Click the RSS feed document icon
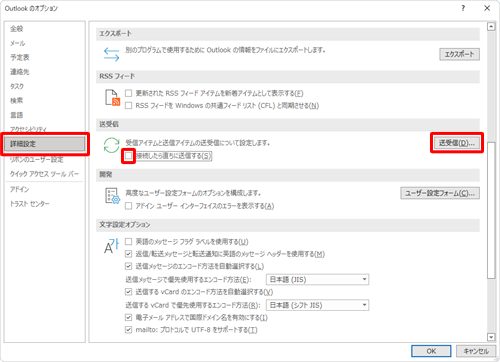 click(x=112, y=98)
